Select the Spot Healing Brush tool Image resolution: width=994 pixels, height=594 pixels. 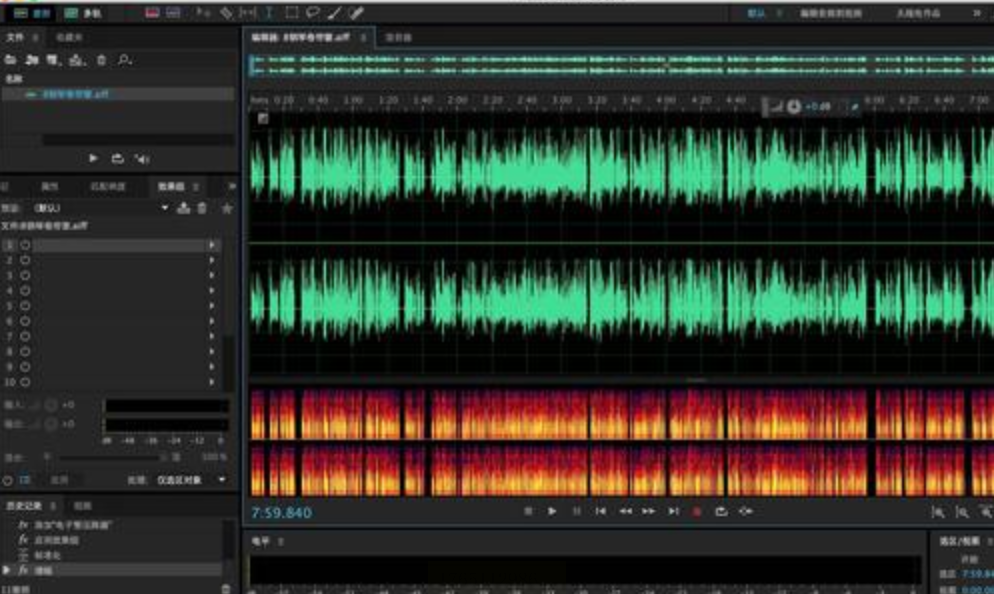point(357,14)
